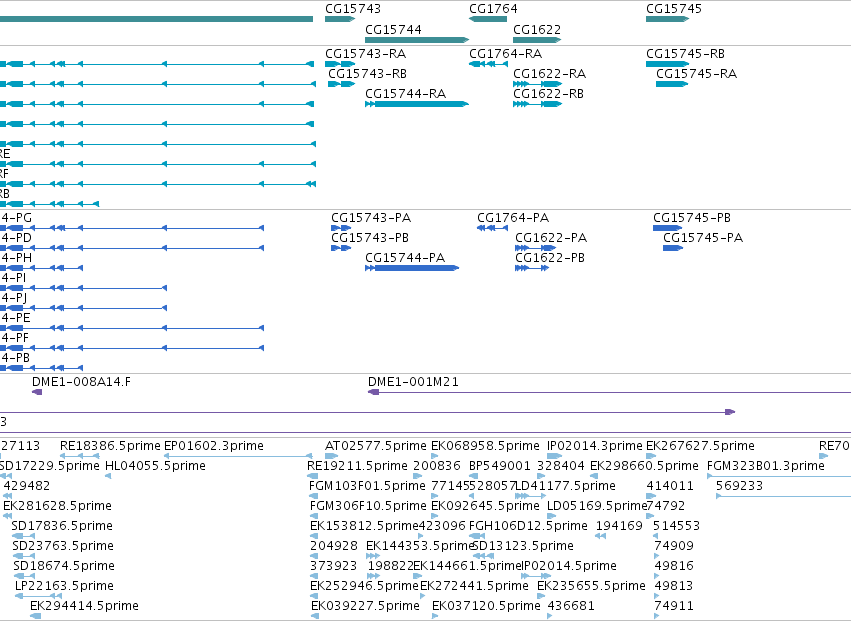This screenshot has width=851, height=621.
Task: Select the CG15745-PB protein label
Action: (691, 218)
